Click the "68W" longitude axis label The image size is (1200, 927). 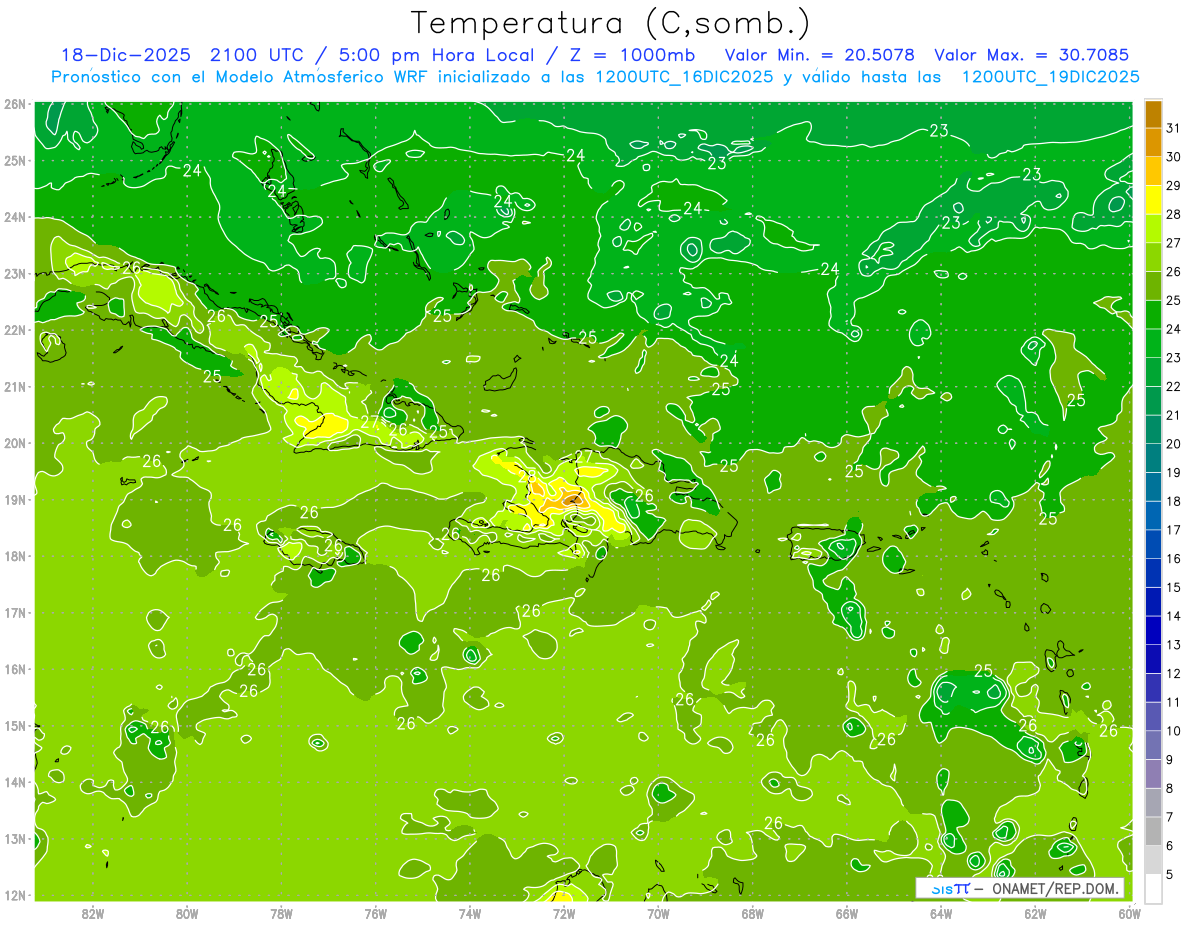[752, 913]
